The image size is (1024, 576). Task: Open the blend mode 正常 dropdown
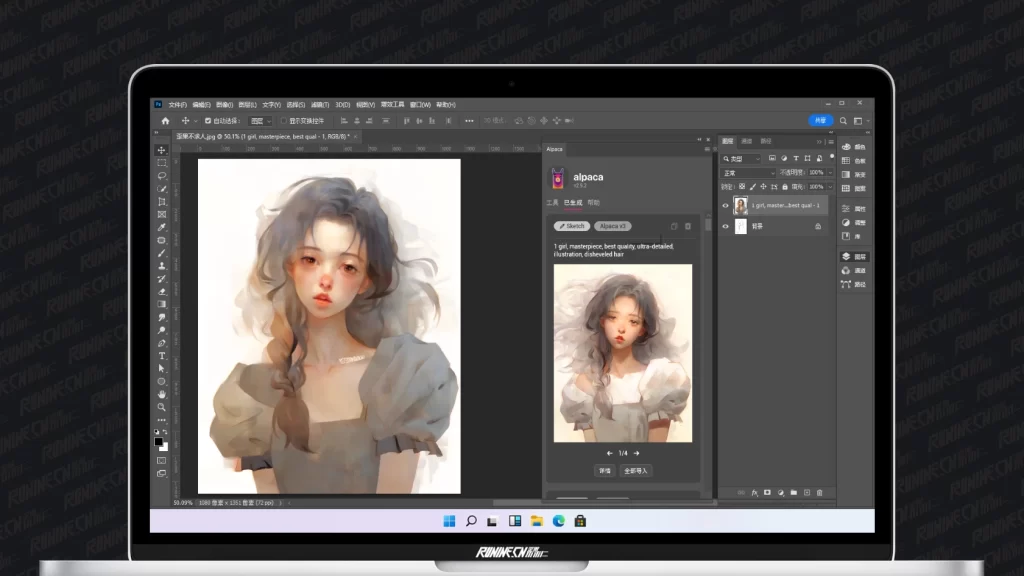[748, 173]
